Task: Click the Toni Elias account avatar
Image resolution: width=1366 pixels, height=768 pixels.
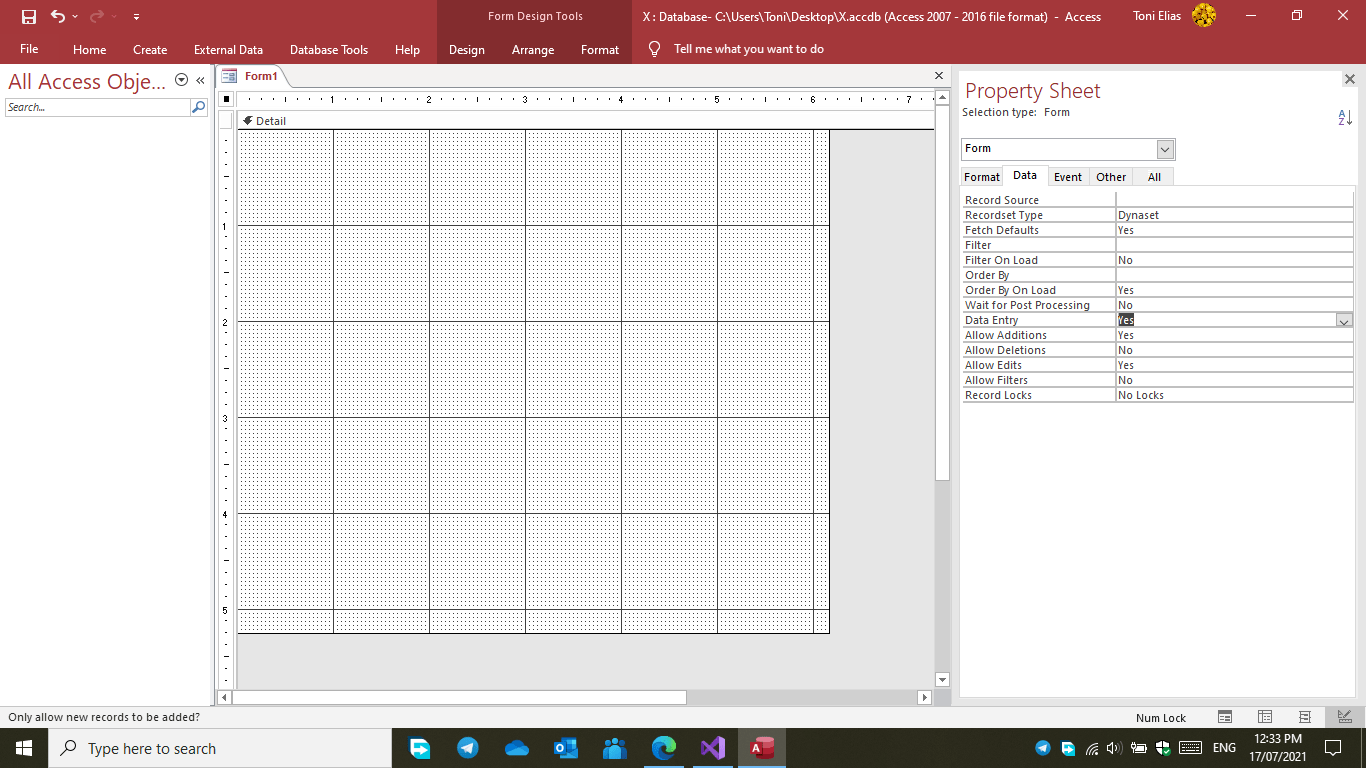Action: tap(1204, 16)
